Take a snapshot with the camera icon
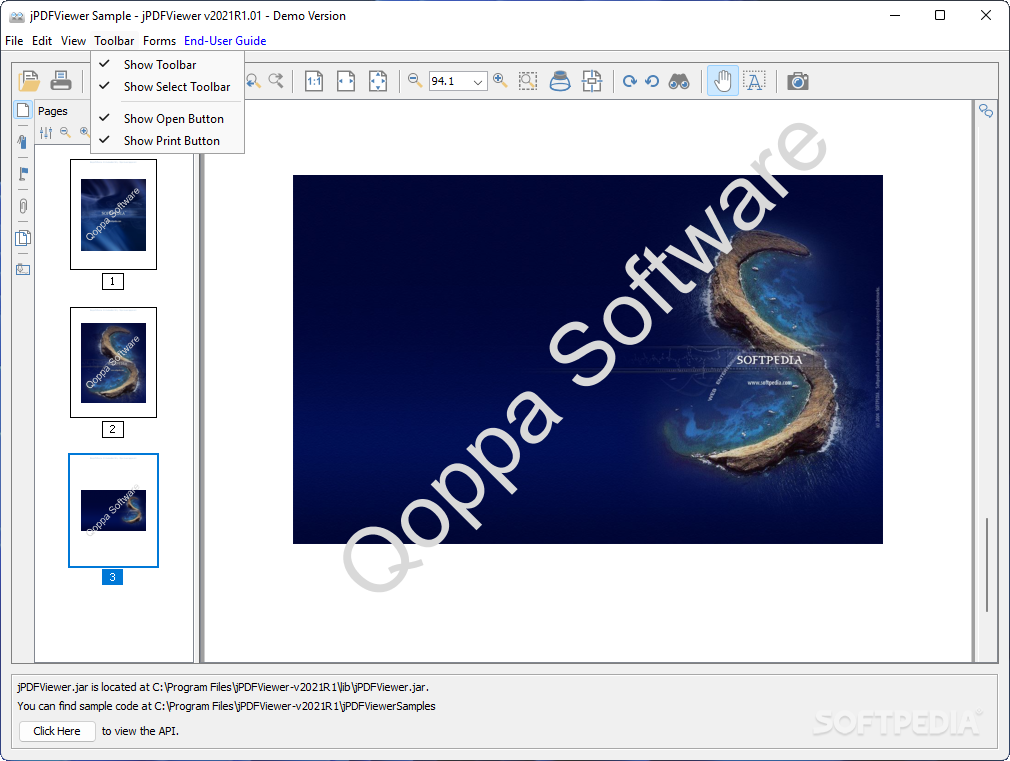This screenshot has height=761, width=1010. (x=797, y=81)
